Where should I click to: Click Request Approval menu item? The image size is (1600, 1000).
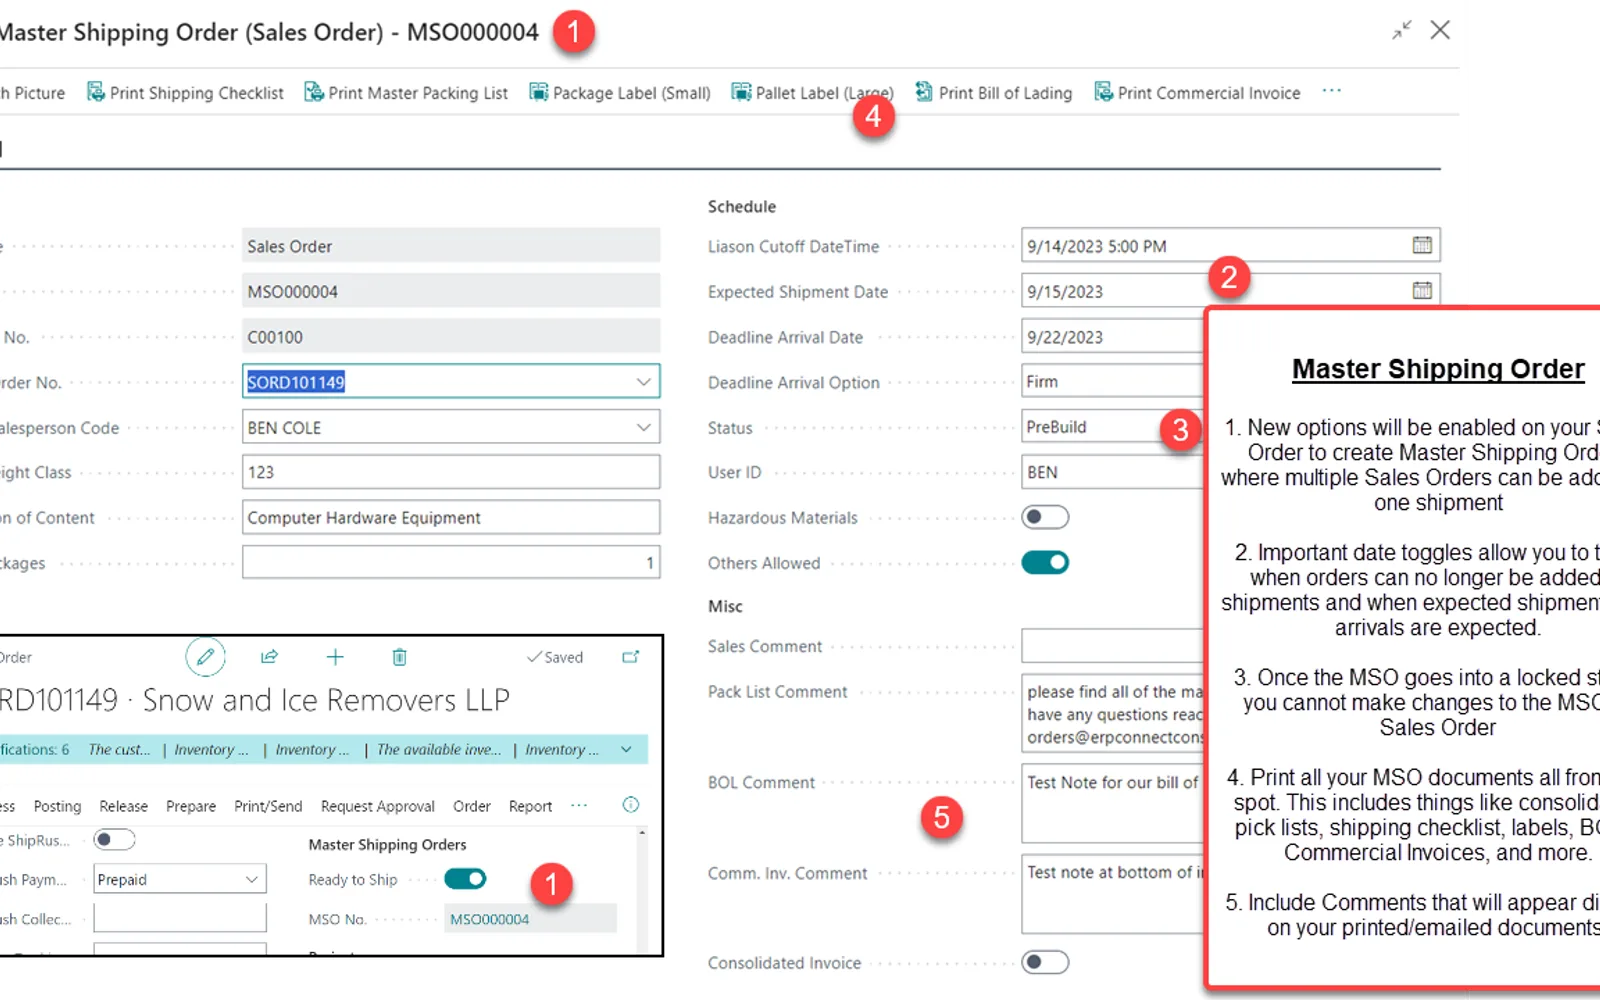click(378, 806)
